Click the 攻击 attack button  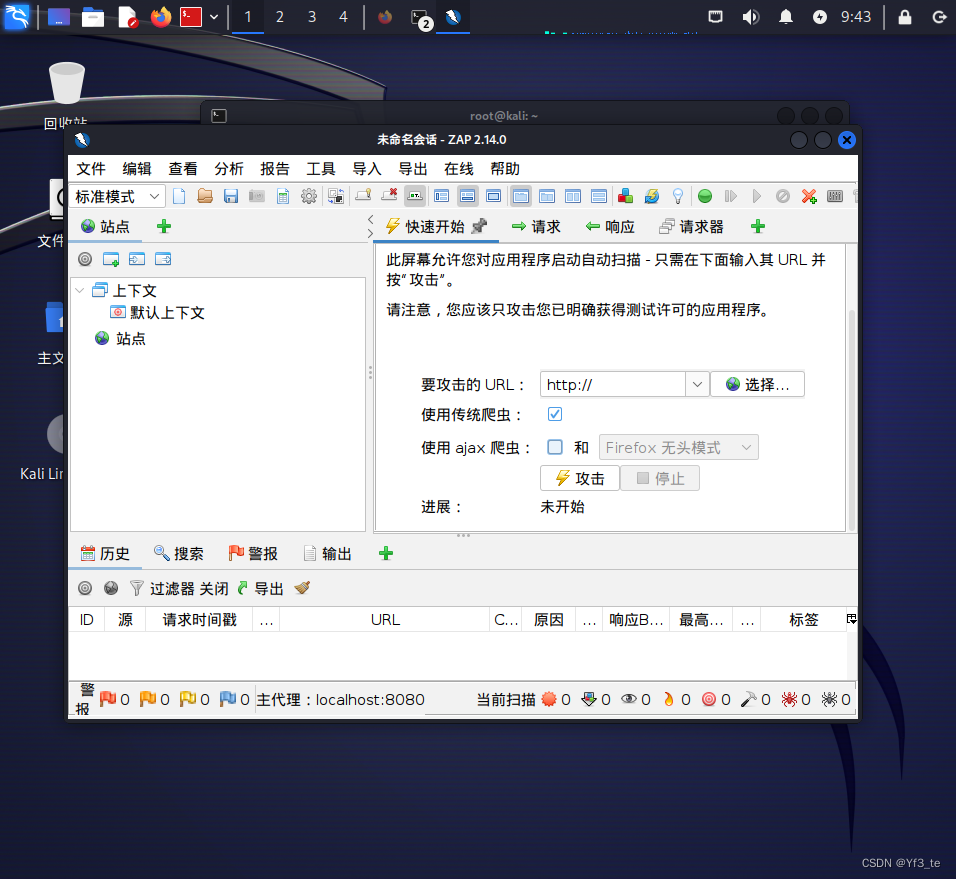click(580, 479)
